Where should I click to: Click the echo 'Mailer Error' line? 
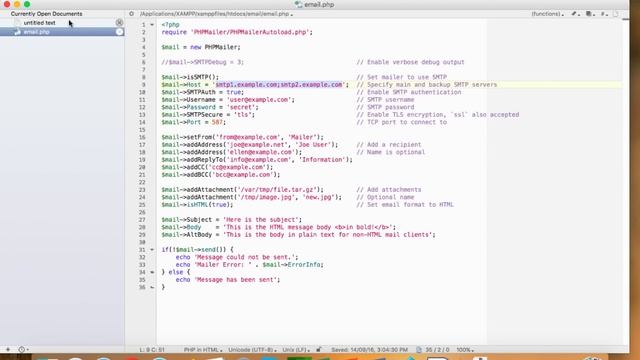coord(249,265)
